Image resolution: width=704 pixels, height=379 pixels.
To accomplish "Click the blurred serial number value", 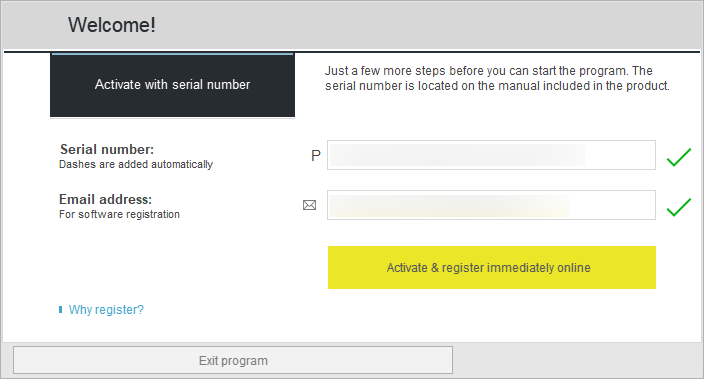I will (458, 155).
